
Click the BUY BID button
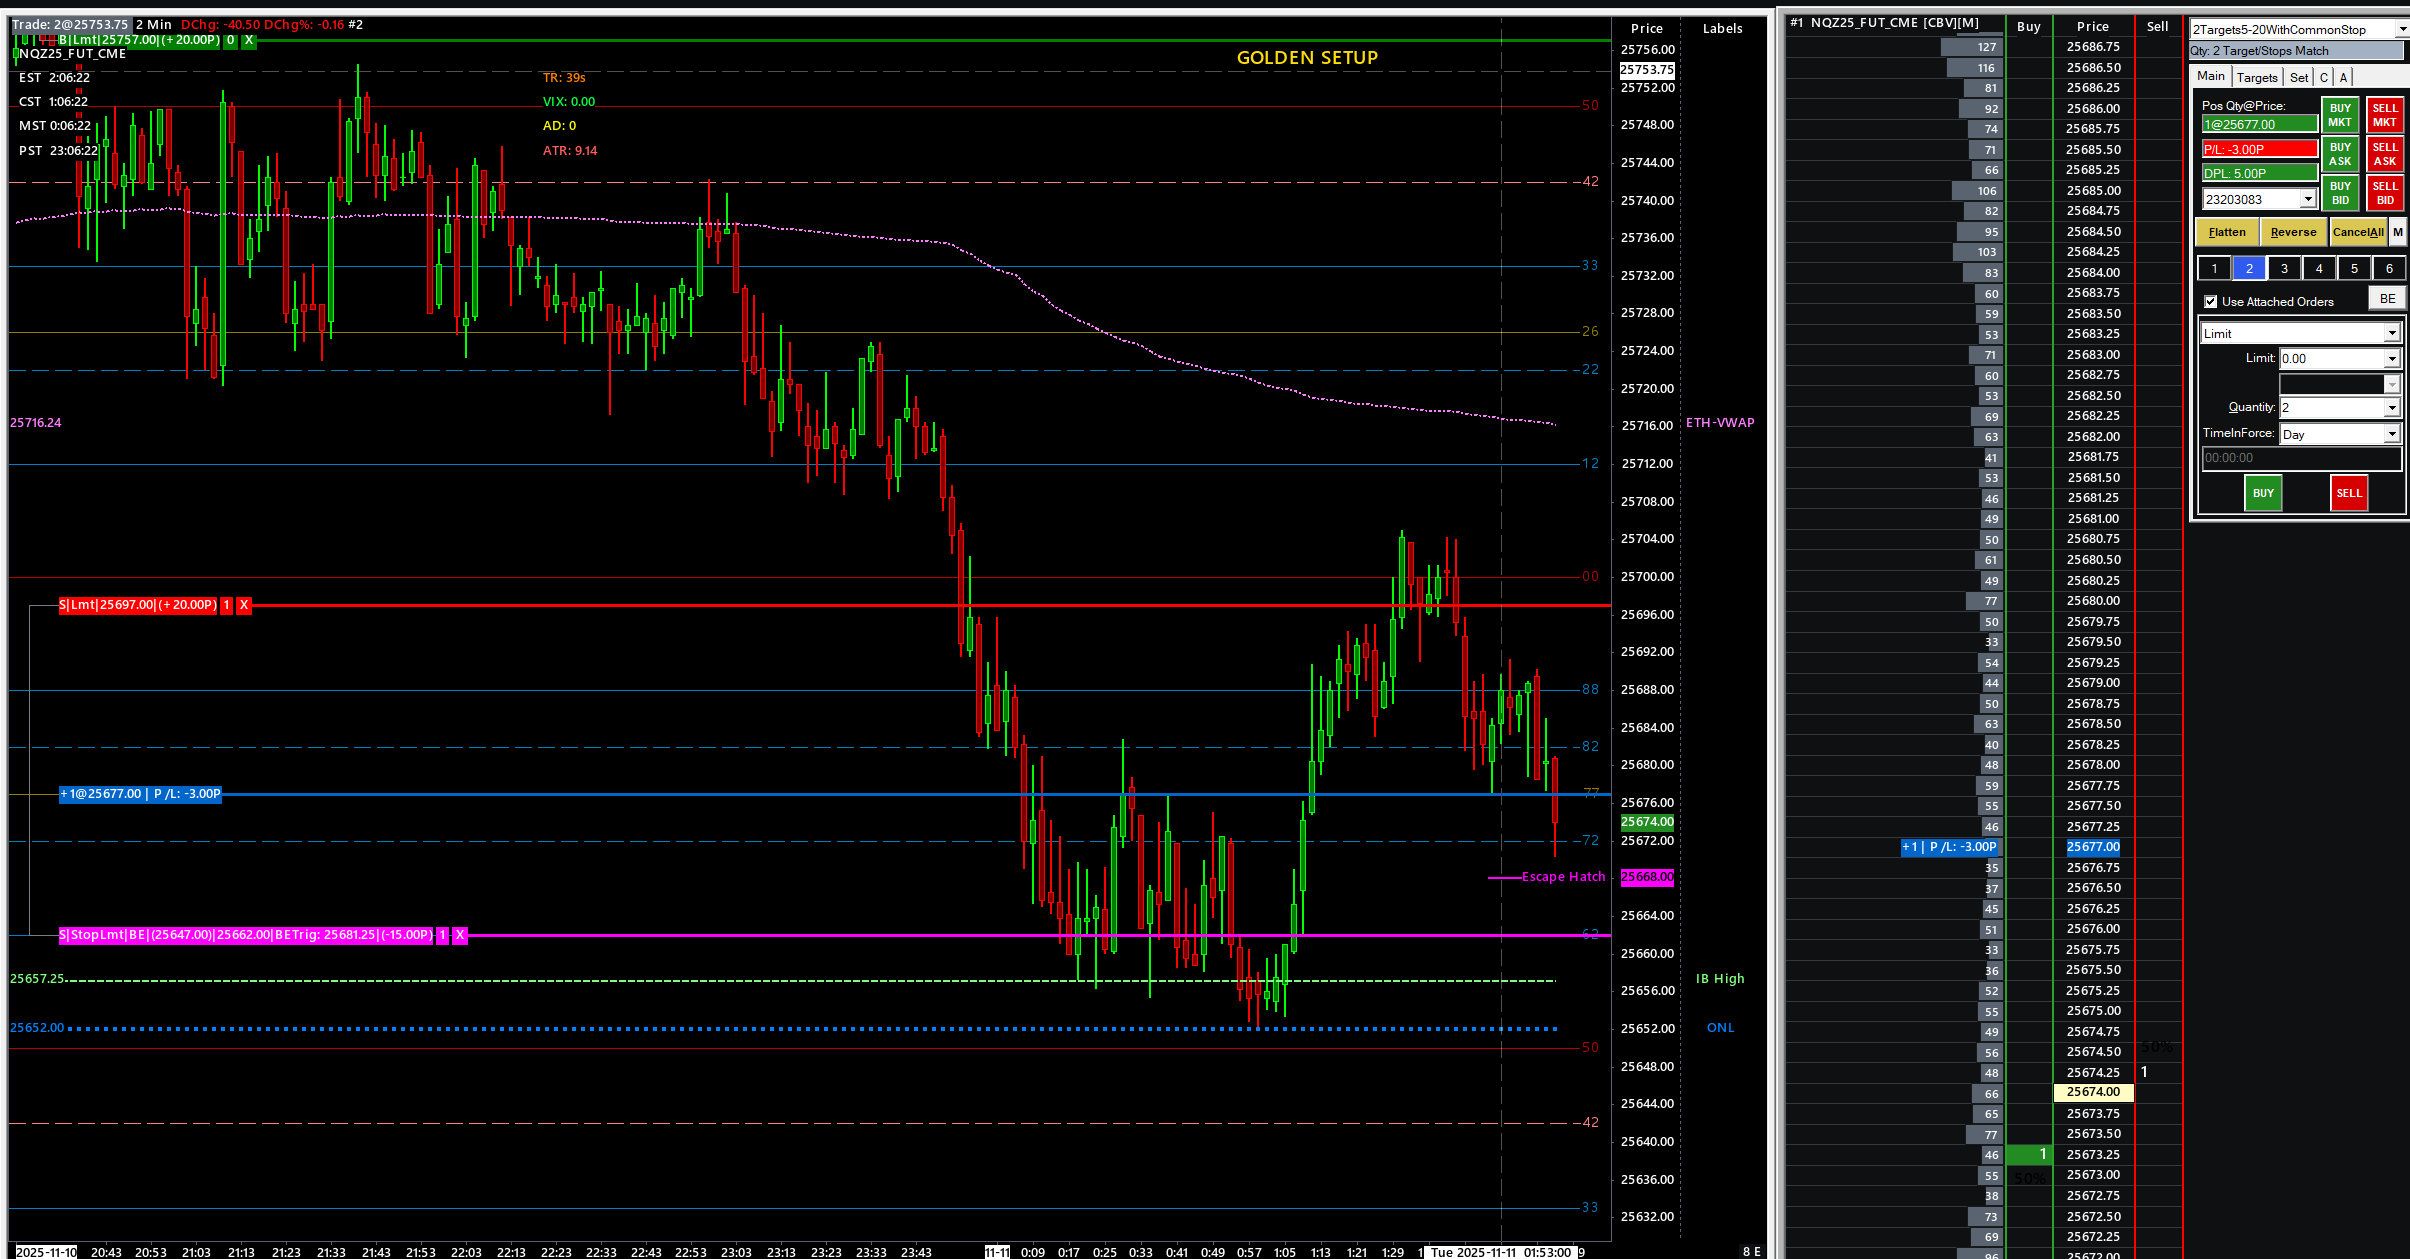click(x=2340, y=193)
